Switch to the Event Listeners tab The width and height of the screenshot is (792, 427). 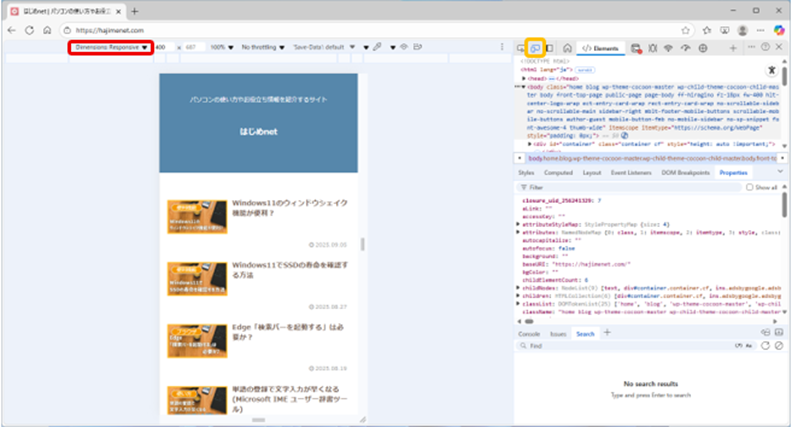pyautogui.click(x=631, y=173)
